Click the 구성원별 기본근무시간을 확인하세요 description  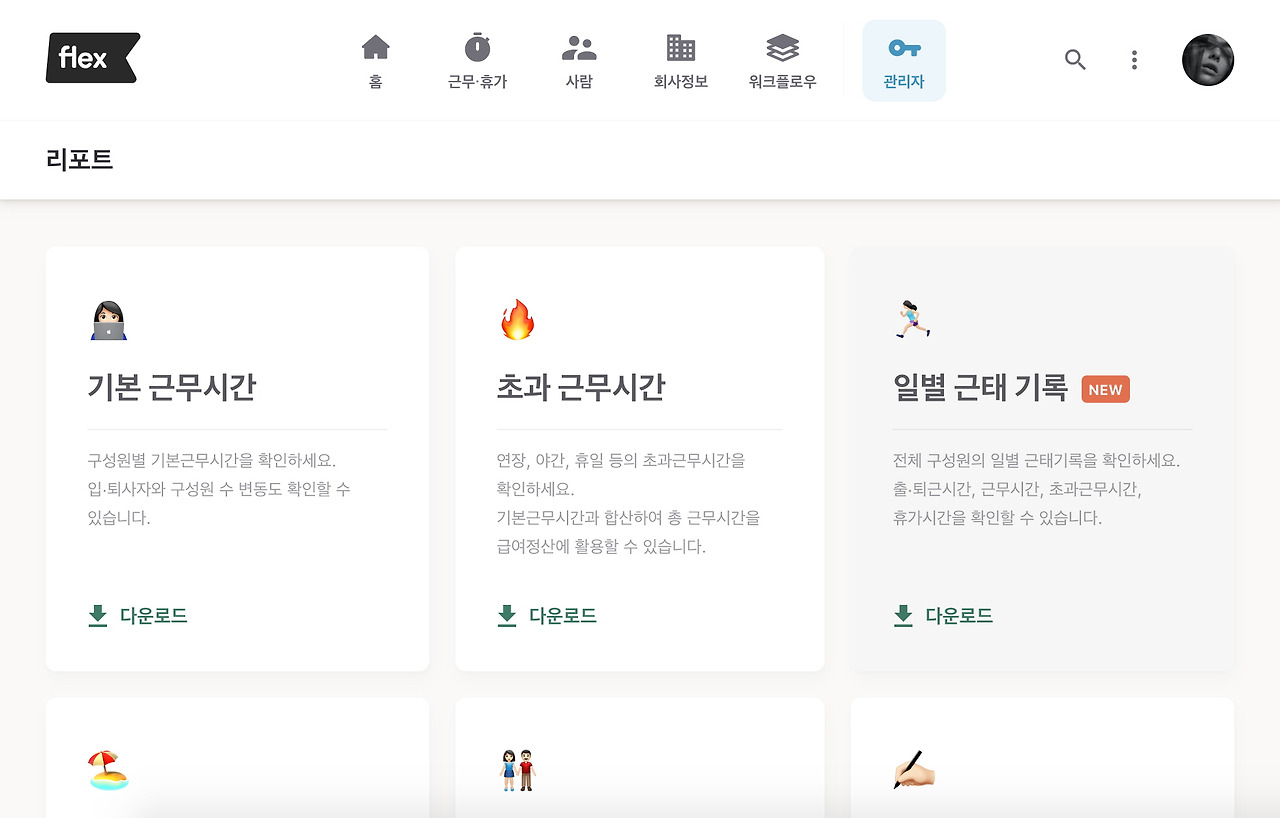click(212, 461)
